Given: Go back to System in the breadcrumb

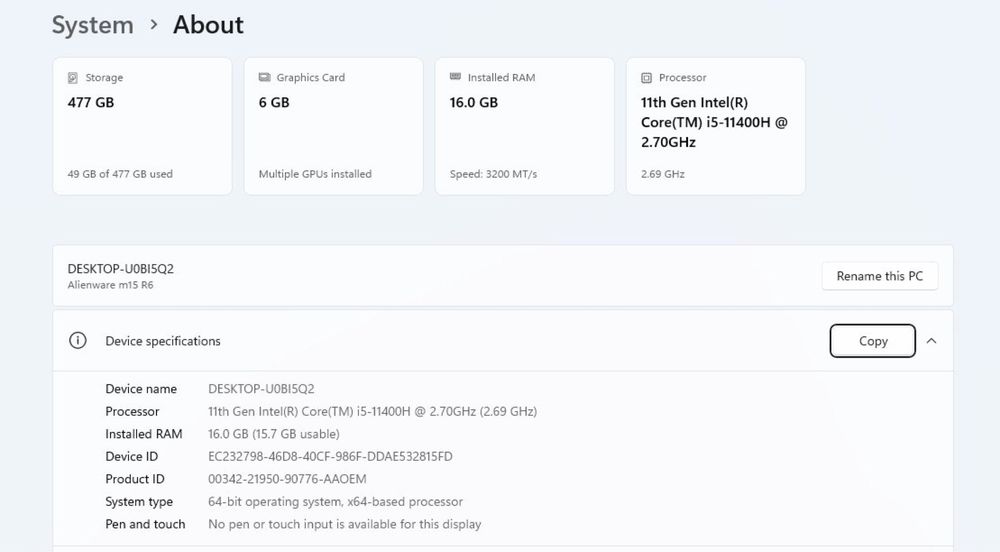Looking at the screenshot, I should click(92, 25).
